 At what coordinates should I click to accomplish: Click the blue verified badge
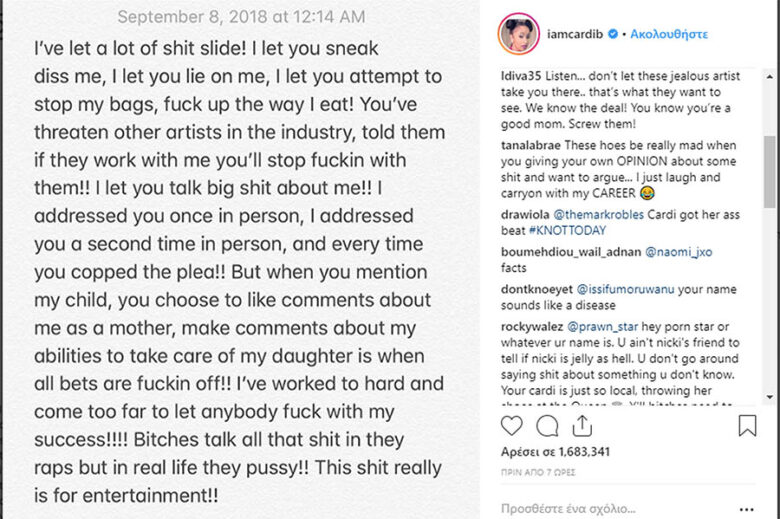tap(610, 34)
